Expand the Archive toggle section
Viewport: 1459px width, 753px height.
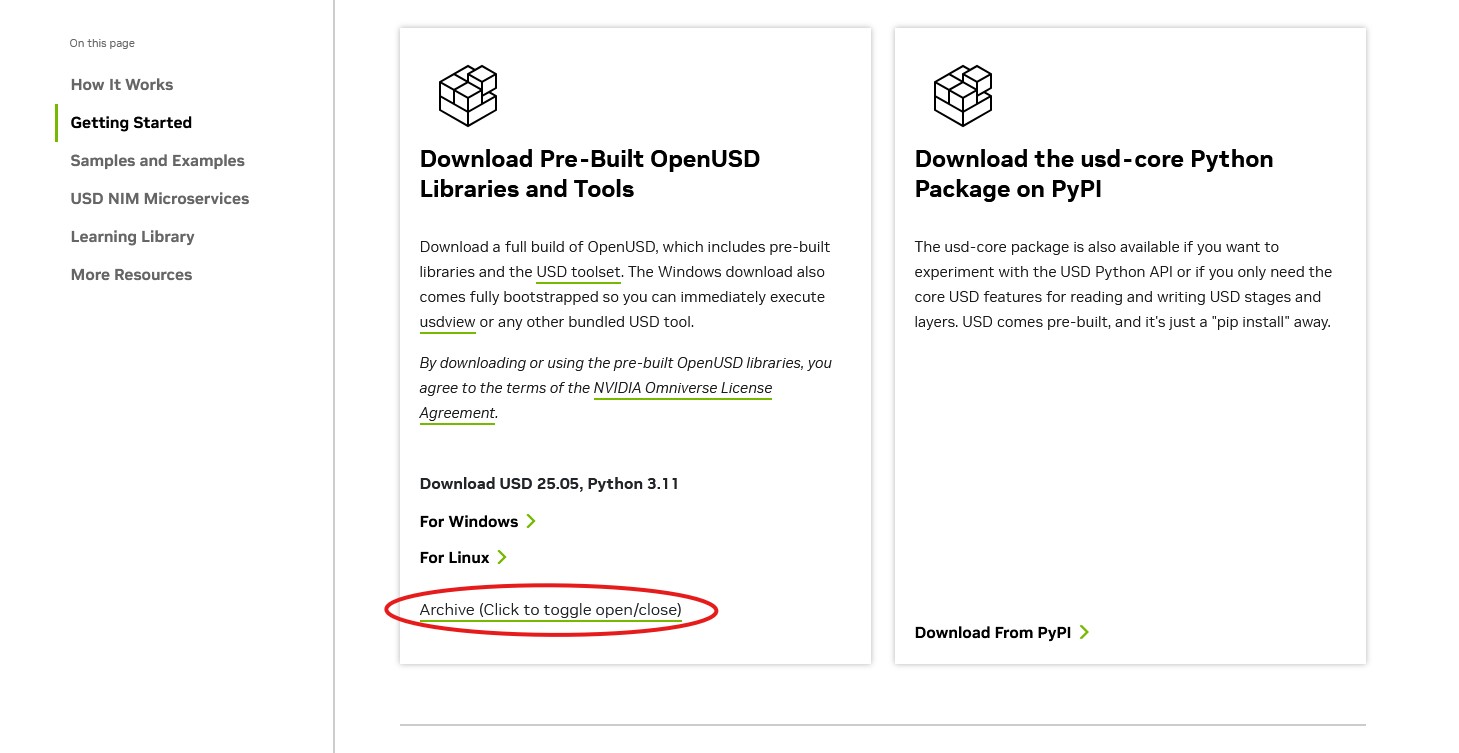coord(550,610)
